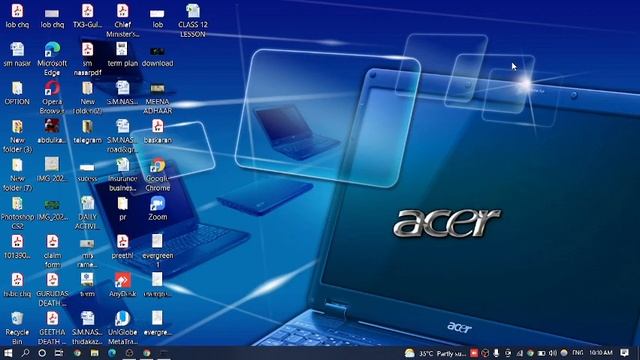Select the AnyDesk desktop icon
Viewport: 640px width, 360px height.
122,284
